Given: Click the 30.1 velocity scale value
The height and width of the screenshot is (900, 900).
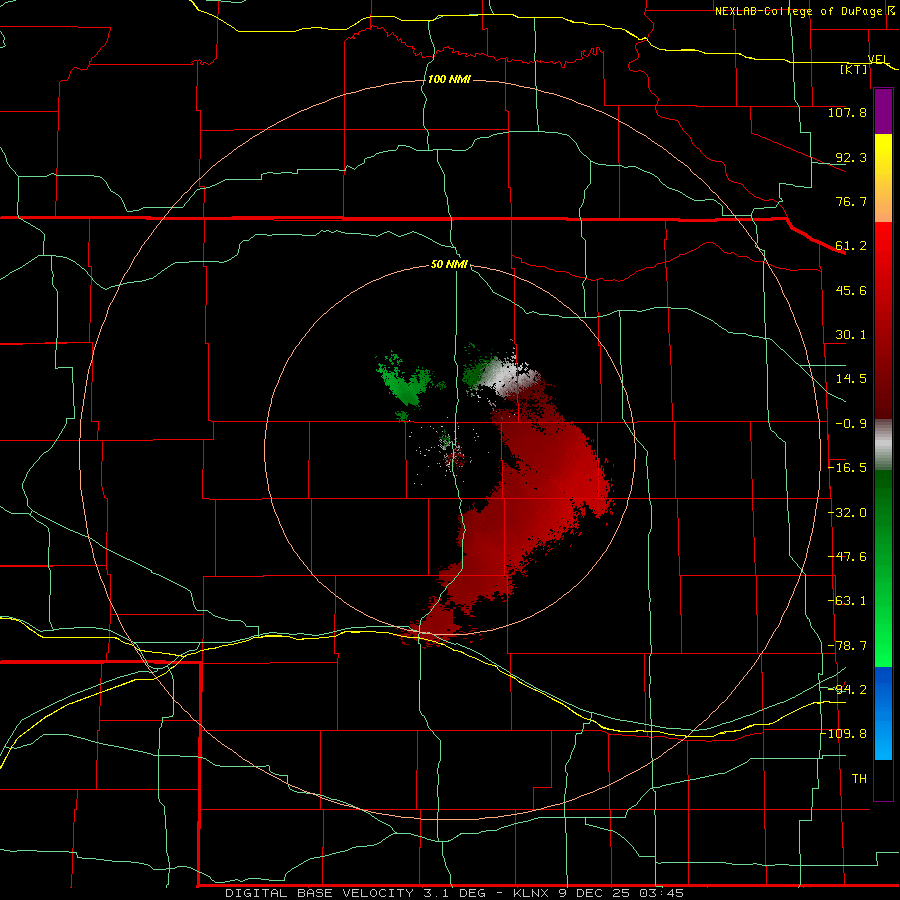Looking at the screenshot, I should tap(851, 335).
